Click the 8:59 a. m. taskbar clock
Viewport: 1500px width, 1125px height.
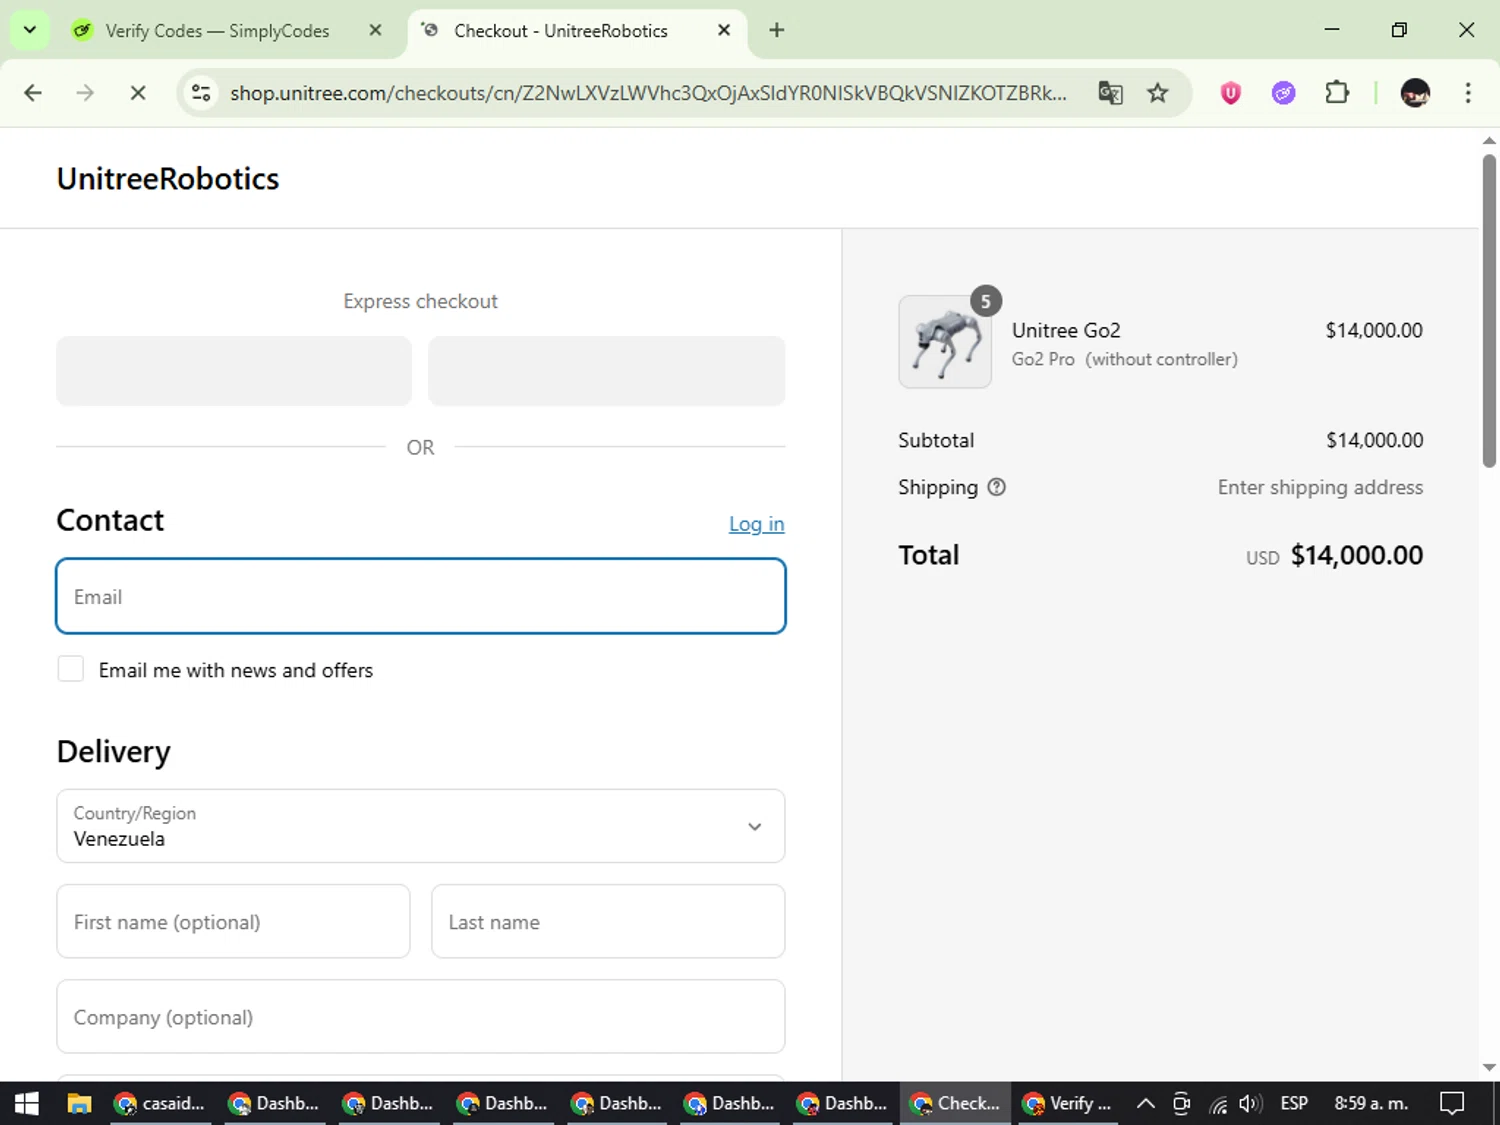[1371, 1103]
